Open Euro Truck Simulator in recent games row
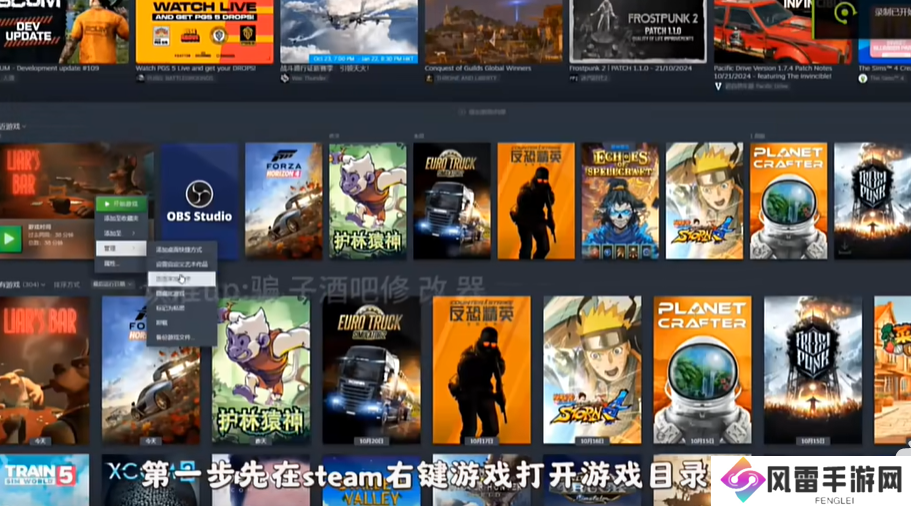This screenshot has height=506, width=911. click(451, 200)
